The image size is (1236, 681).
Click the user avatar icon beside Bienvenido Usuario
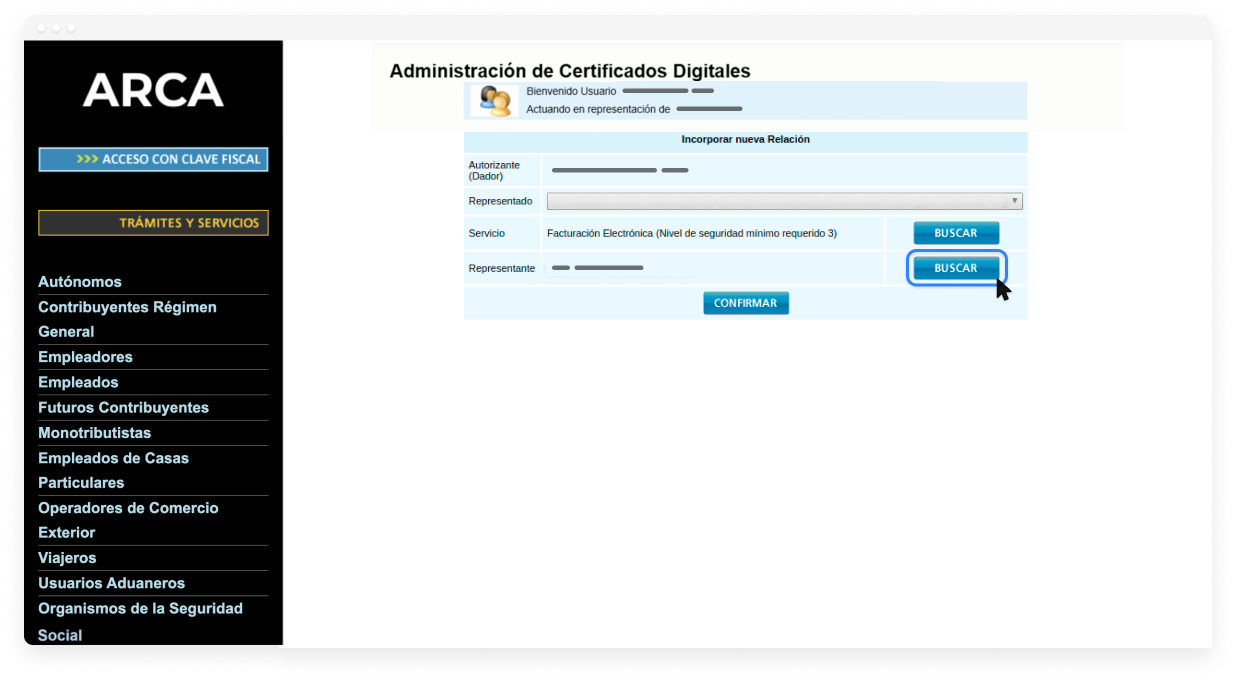pos(495,100)
